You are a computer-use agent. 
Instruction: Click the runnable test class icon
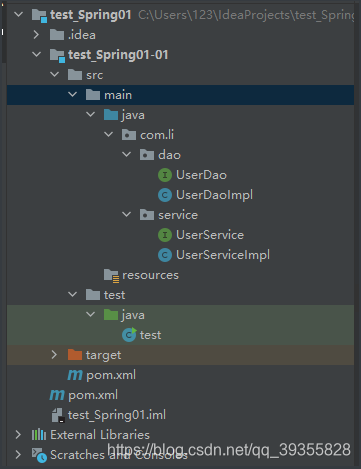[129, 335]
